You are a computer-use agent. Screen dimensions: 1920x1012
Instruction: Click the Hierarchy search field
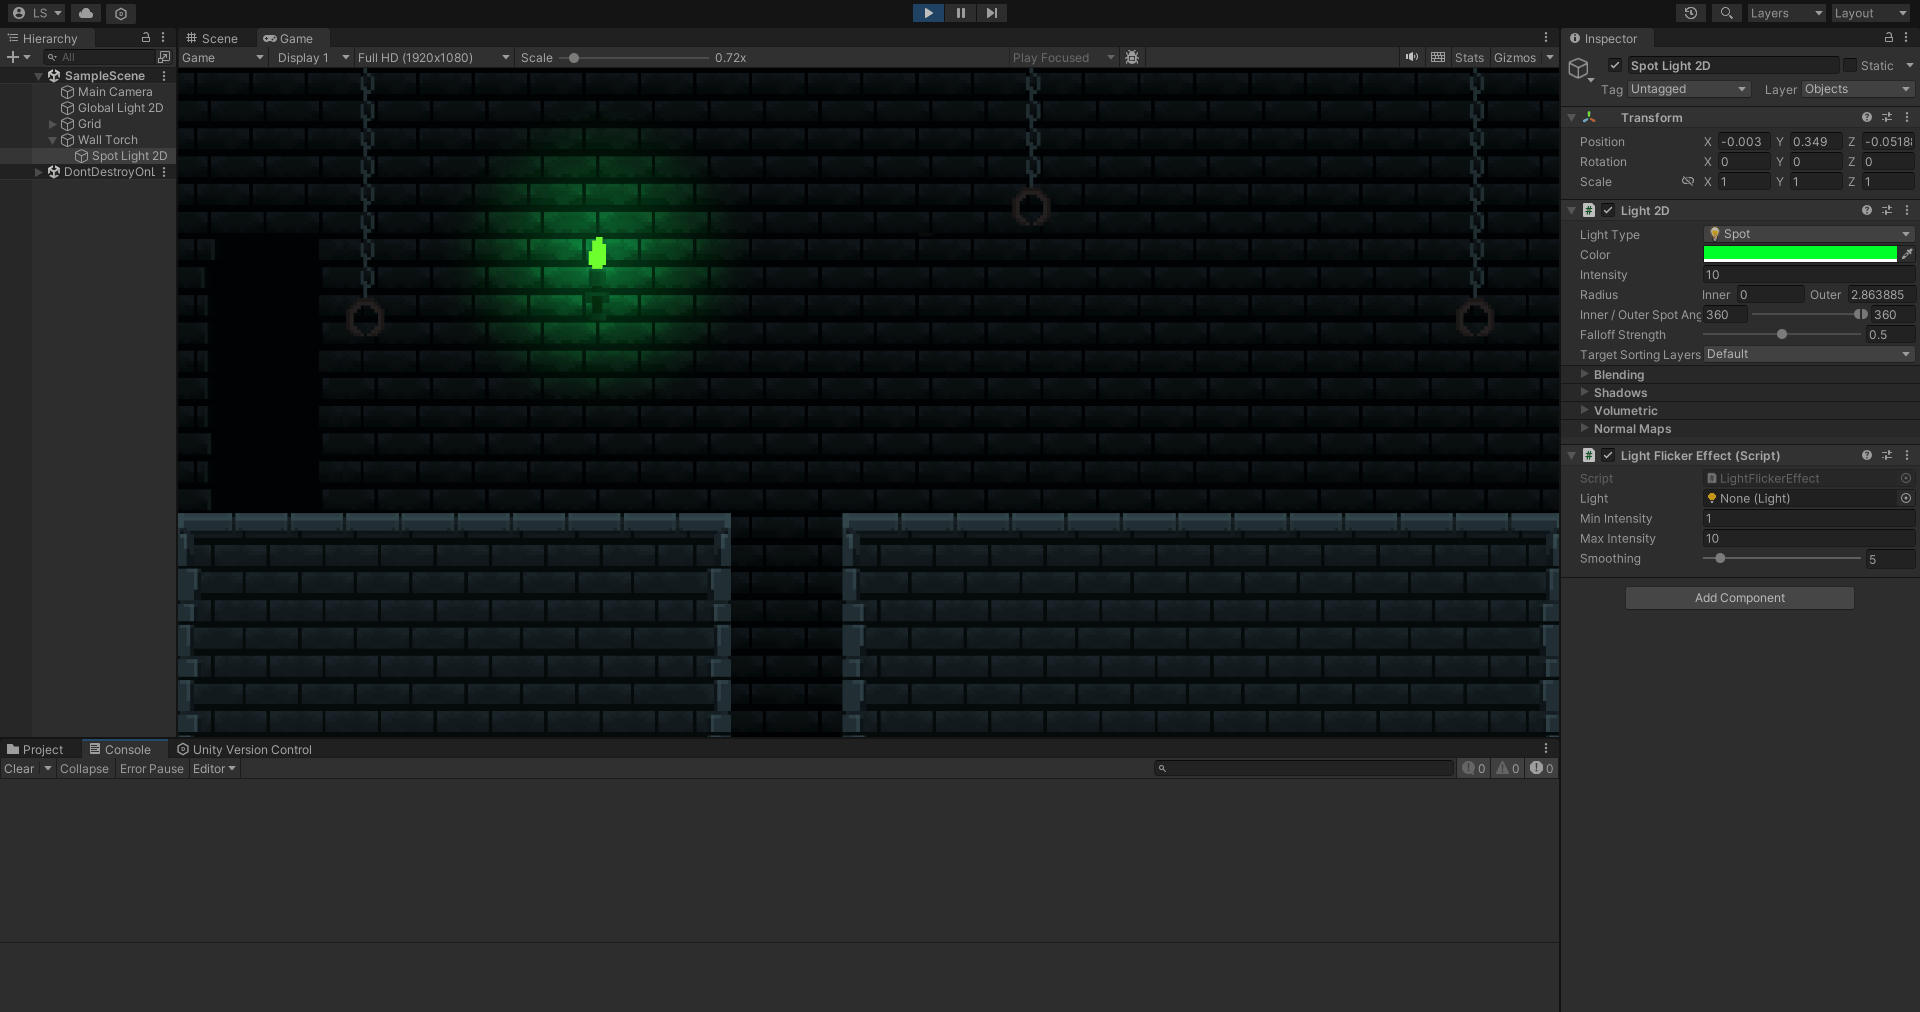click(99, 57)
